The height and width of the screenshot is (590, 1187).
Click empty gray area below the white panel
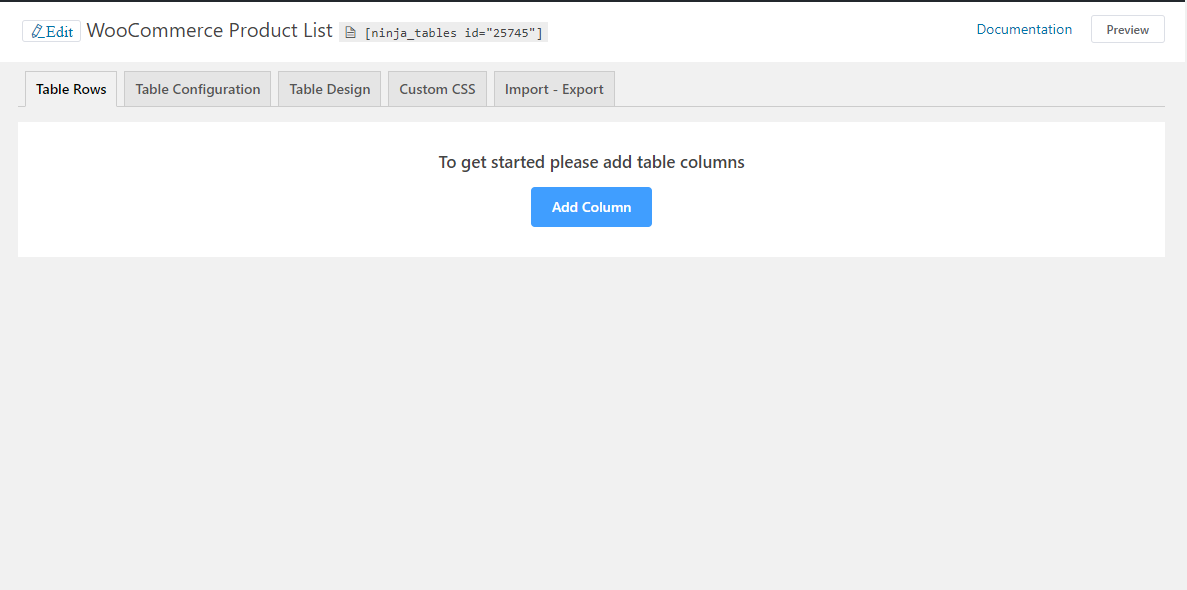pos(590,420)
